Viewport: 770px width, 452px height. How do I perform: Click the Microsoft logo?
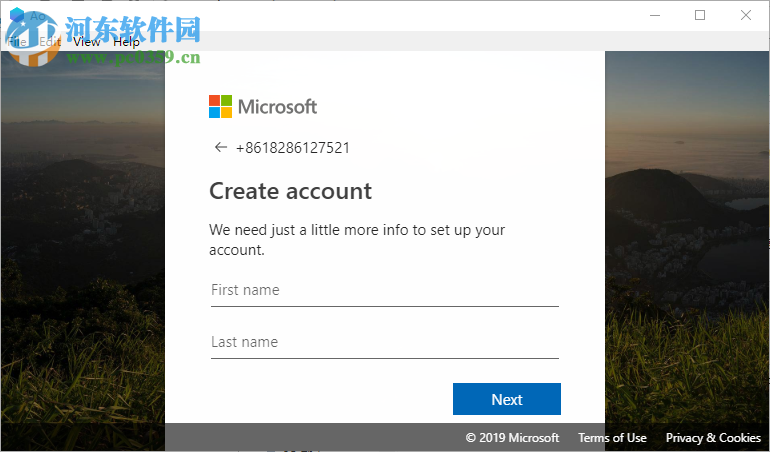263,107
